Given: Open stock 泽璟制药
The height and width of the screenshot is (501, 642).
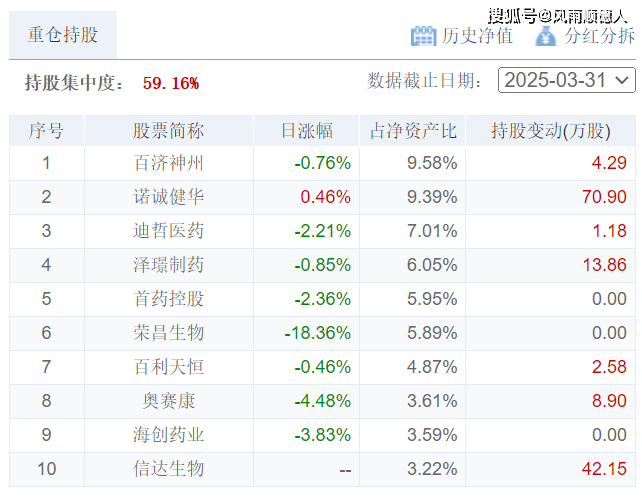Looking at the screenshot, I should click(168, 265).
